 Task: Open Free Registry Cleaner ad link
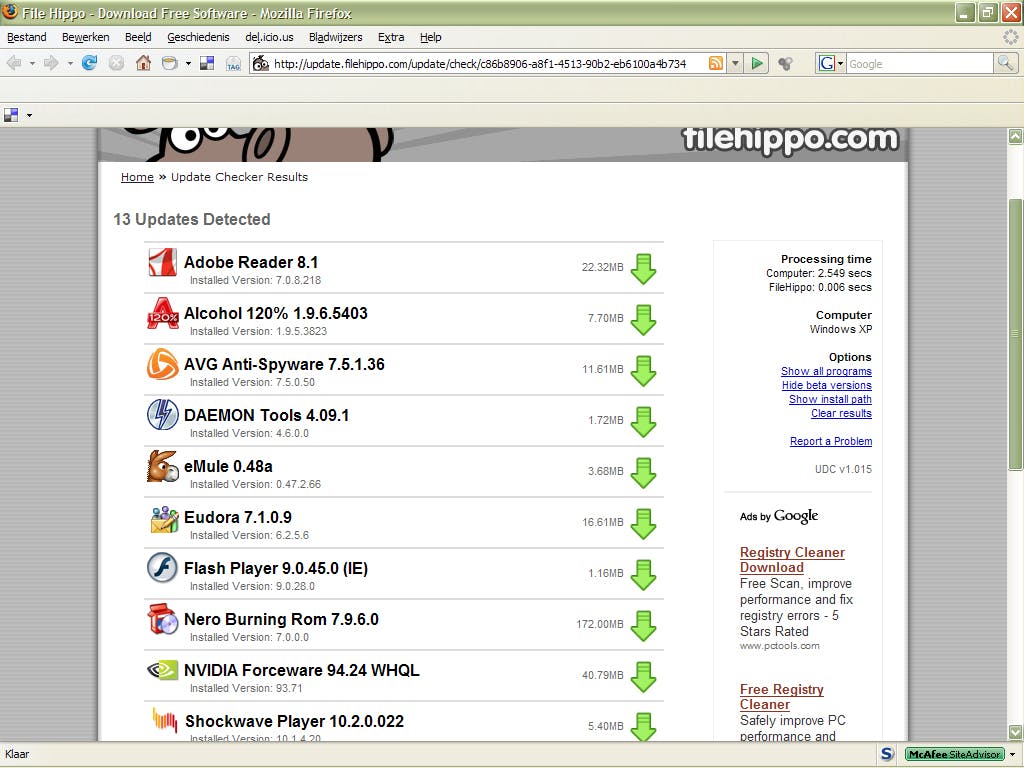pos(781,697)
